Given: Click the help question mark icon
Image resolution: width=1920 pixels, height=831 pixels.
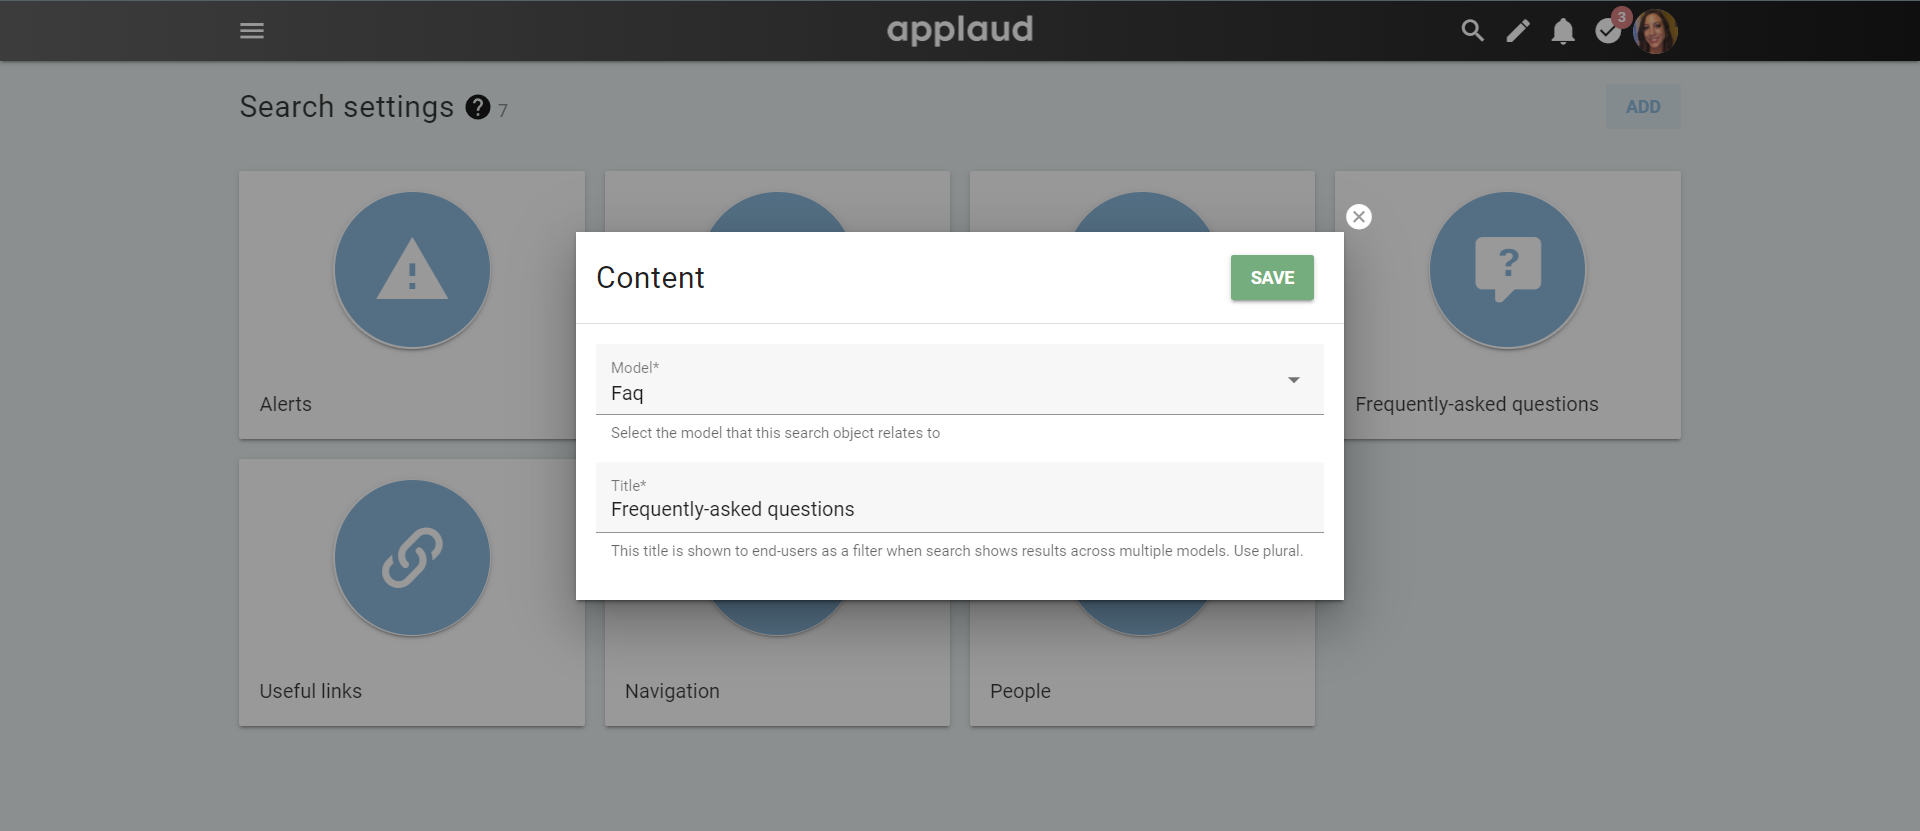Looking at the screenshot, I should [x=478, y=107].
